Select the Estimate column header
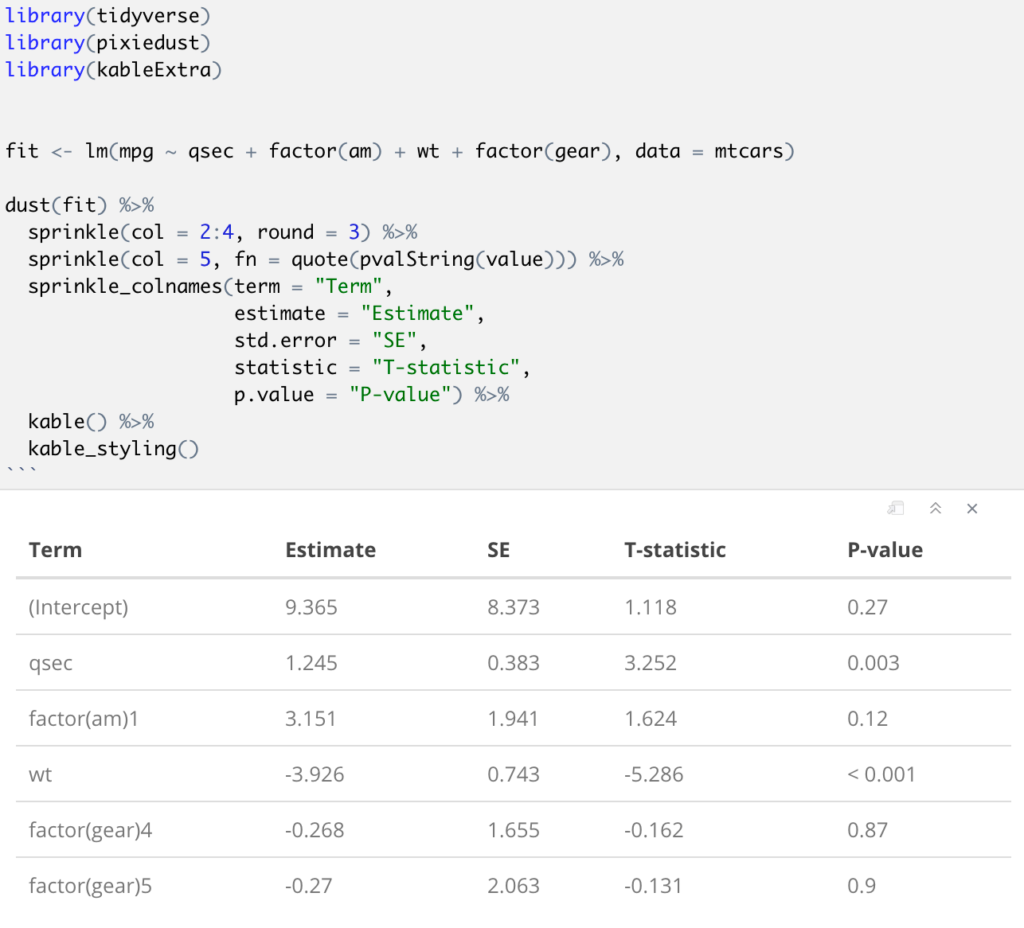This screenshot has height=928, width=1024. (330, 549)
